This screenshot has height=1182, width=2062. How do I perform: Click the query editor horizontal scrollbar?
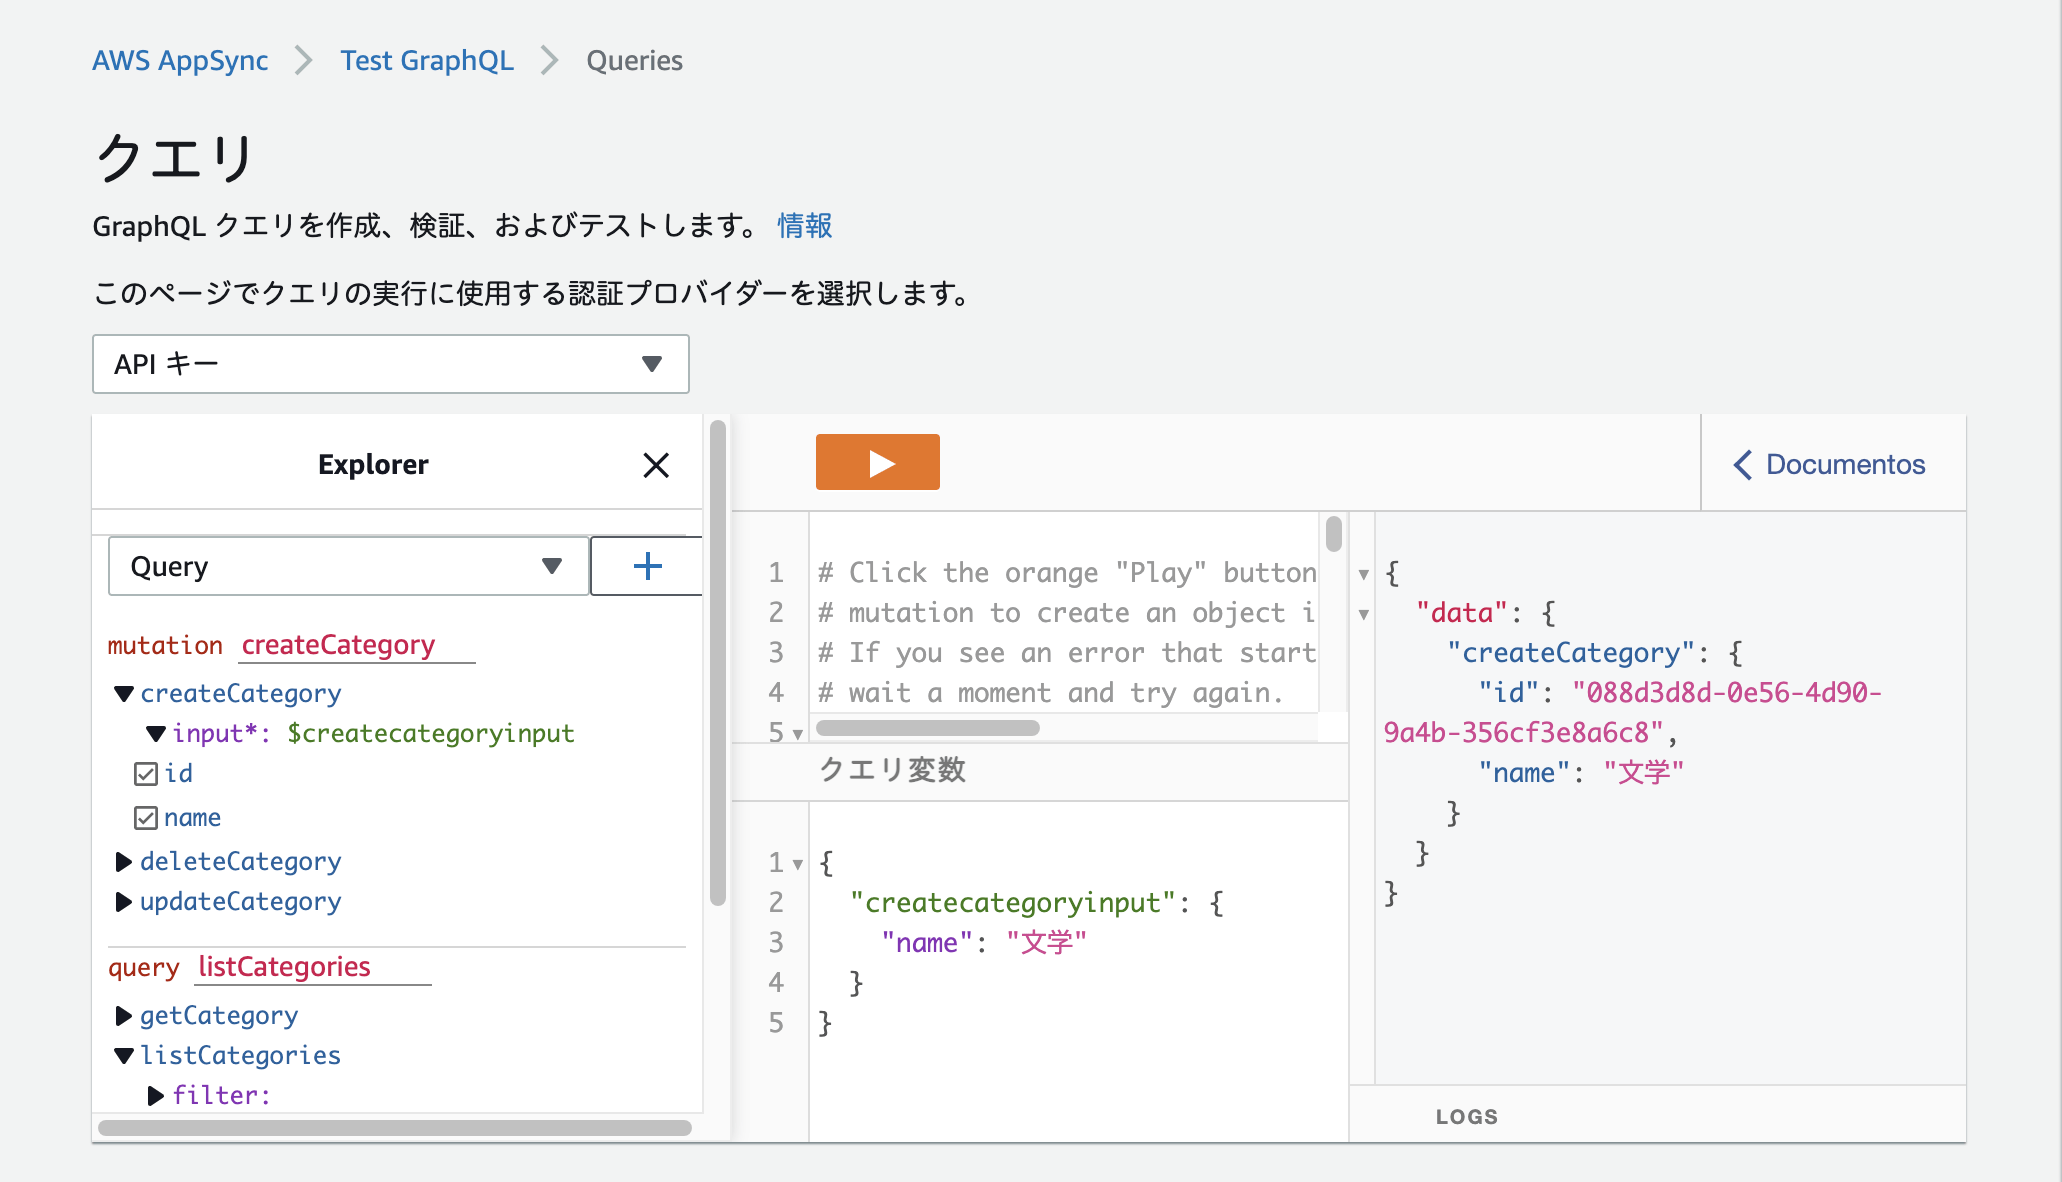928,728
